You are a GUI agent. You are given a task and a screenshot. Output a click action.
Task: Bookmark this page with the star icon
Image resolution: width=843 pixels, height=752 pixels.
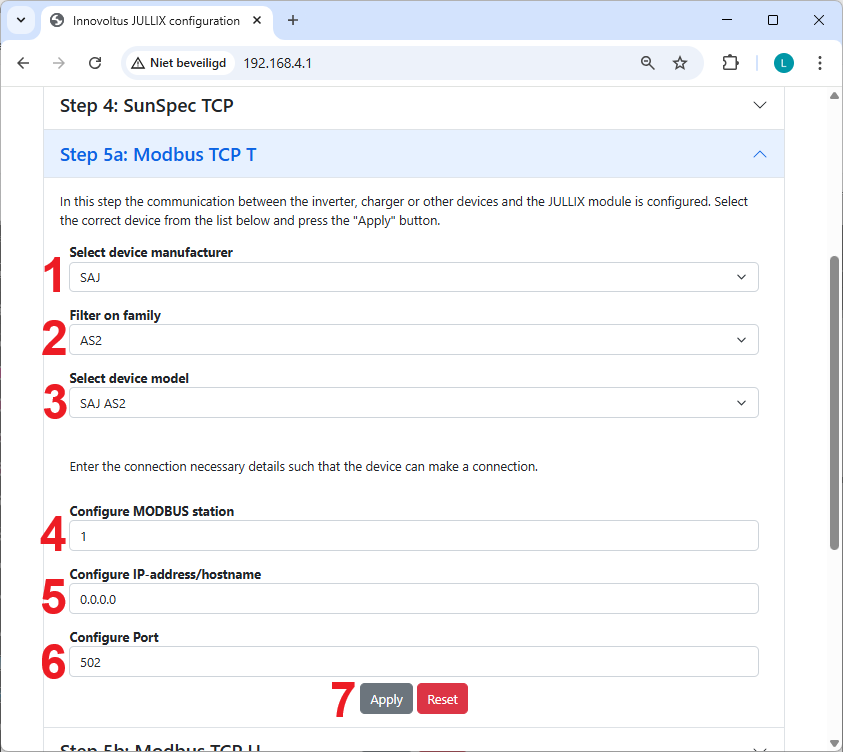[x=680, y=63]
